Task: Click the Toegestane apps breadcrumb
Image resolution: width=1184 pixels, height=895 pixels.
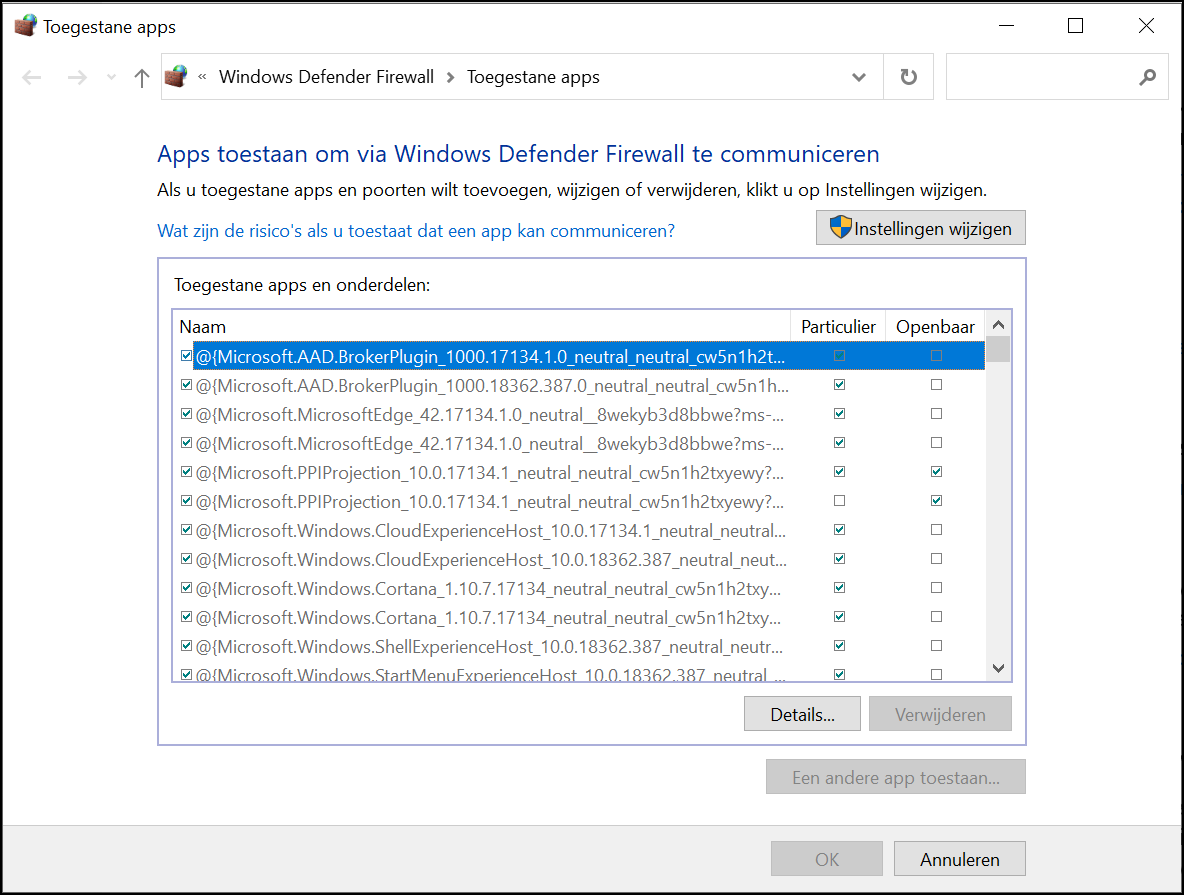Action: 533,77
